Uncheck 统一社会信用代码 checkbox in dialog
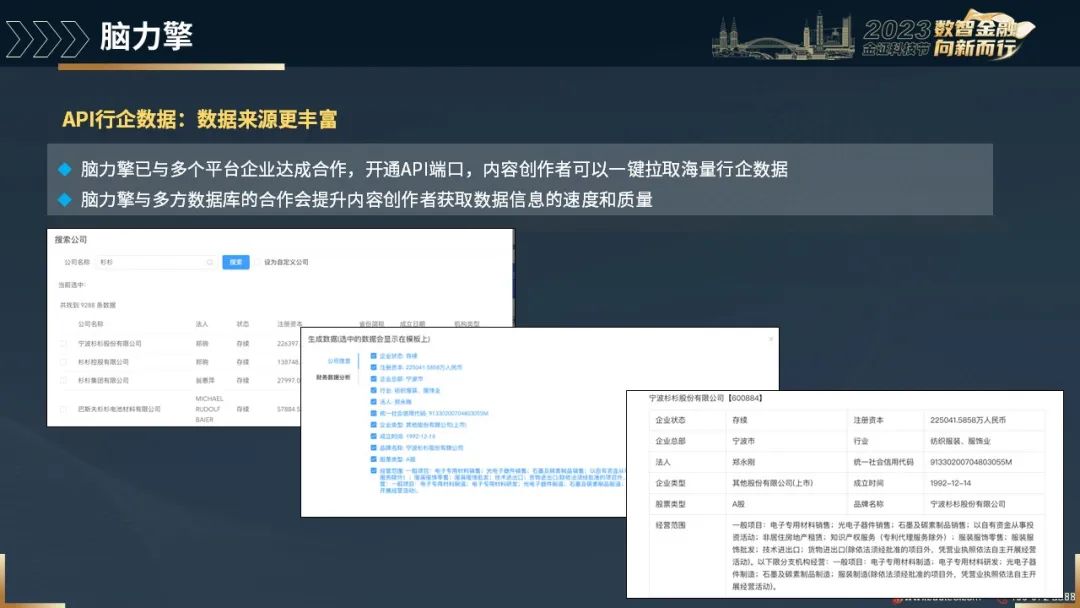 coord(373,413)
